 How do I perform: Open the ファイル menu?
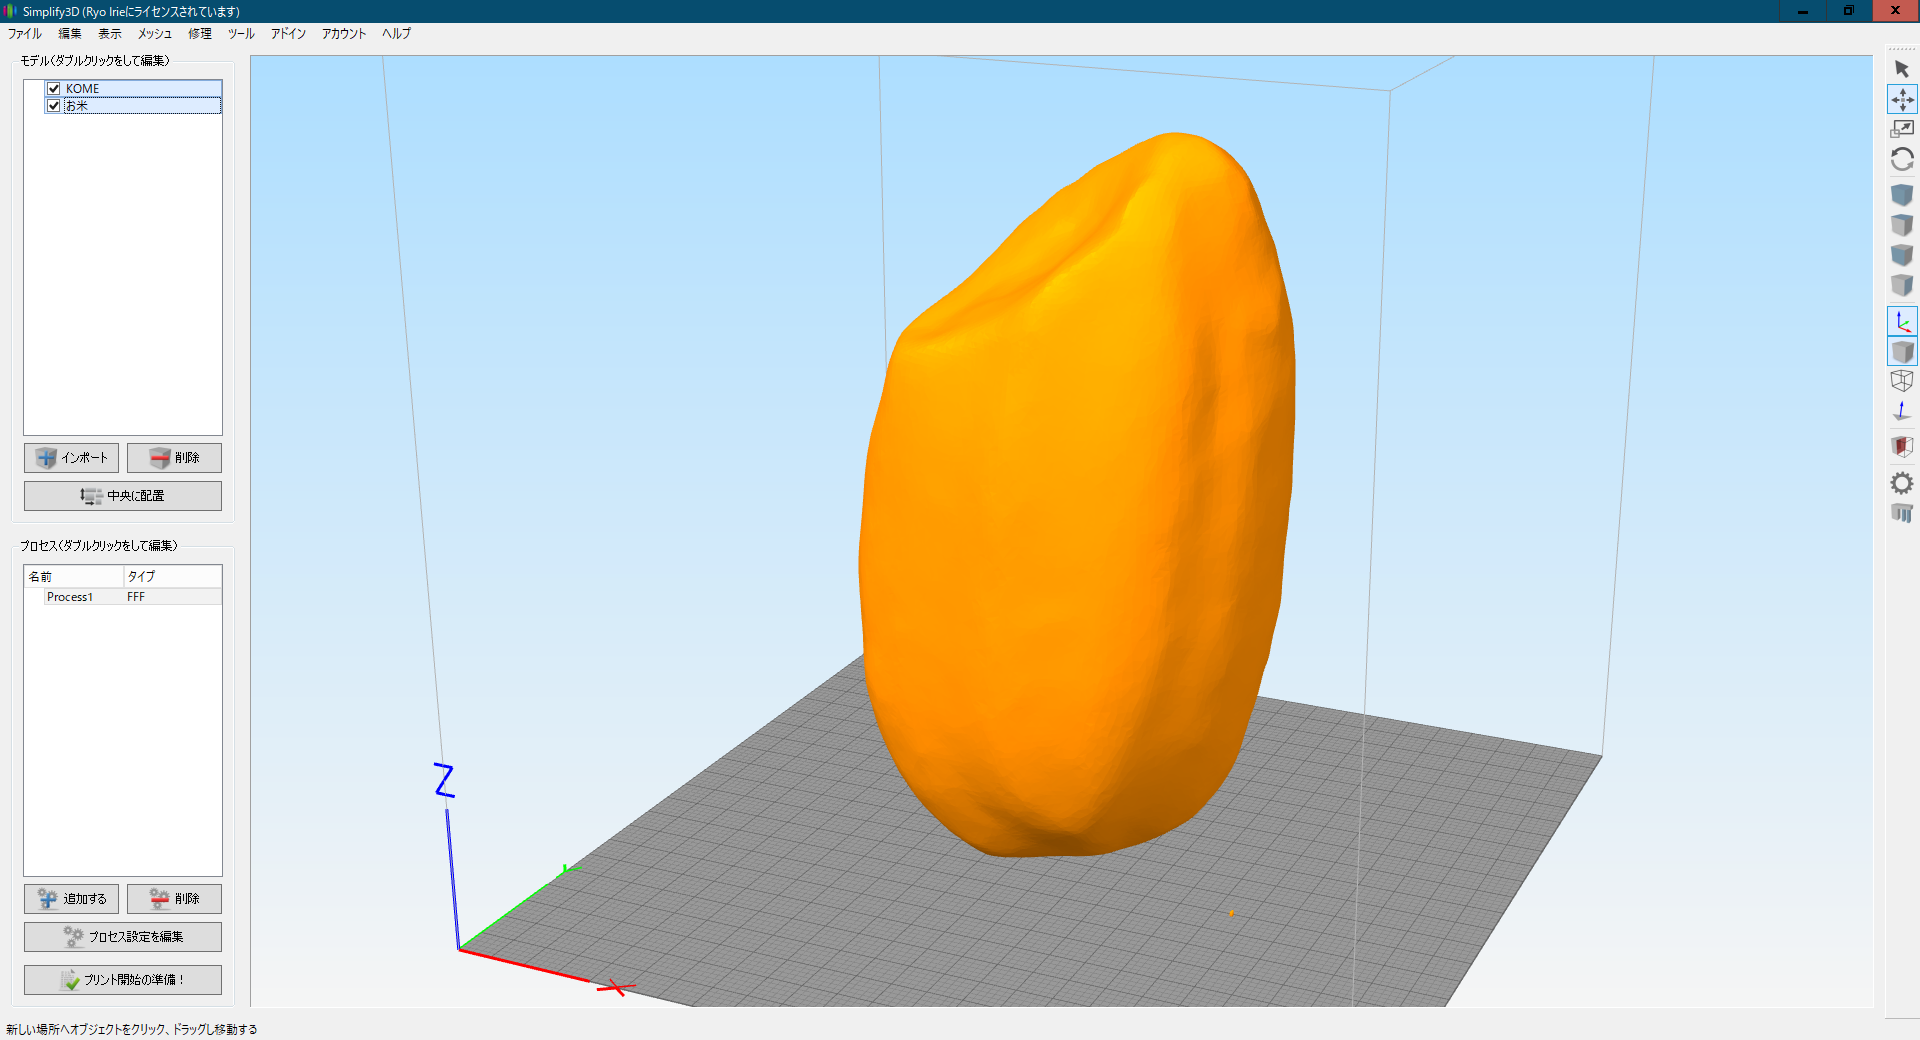tap(25, 34)
